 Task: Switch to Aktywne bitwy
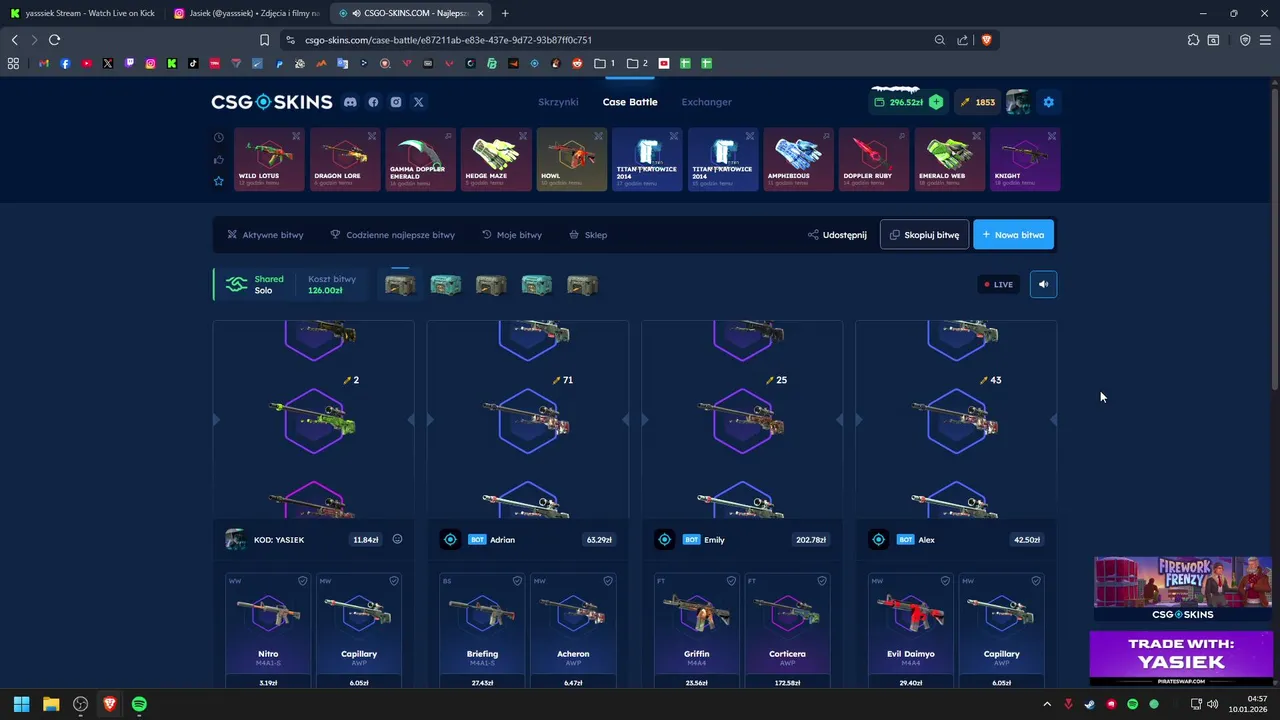point(265,235)
